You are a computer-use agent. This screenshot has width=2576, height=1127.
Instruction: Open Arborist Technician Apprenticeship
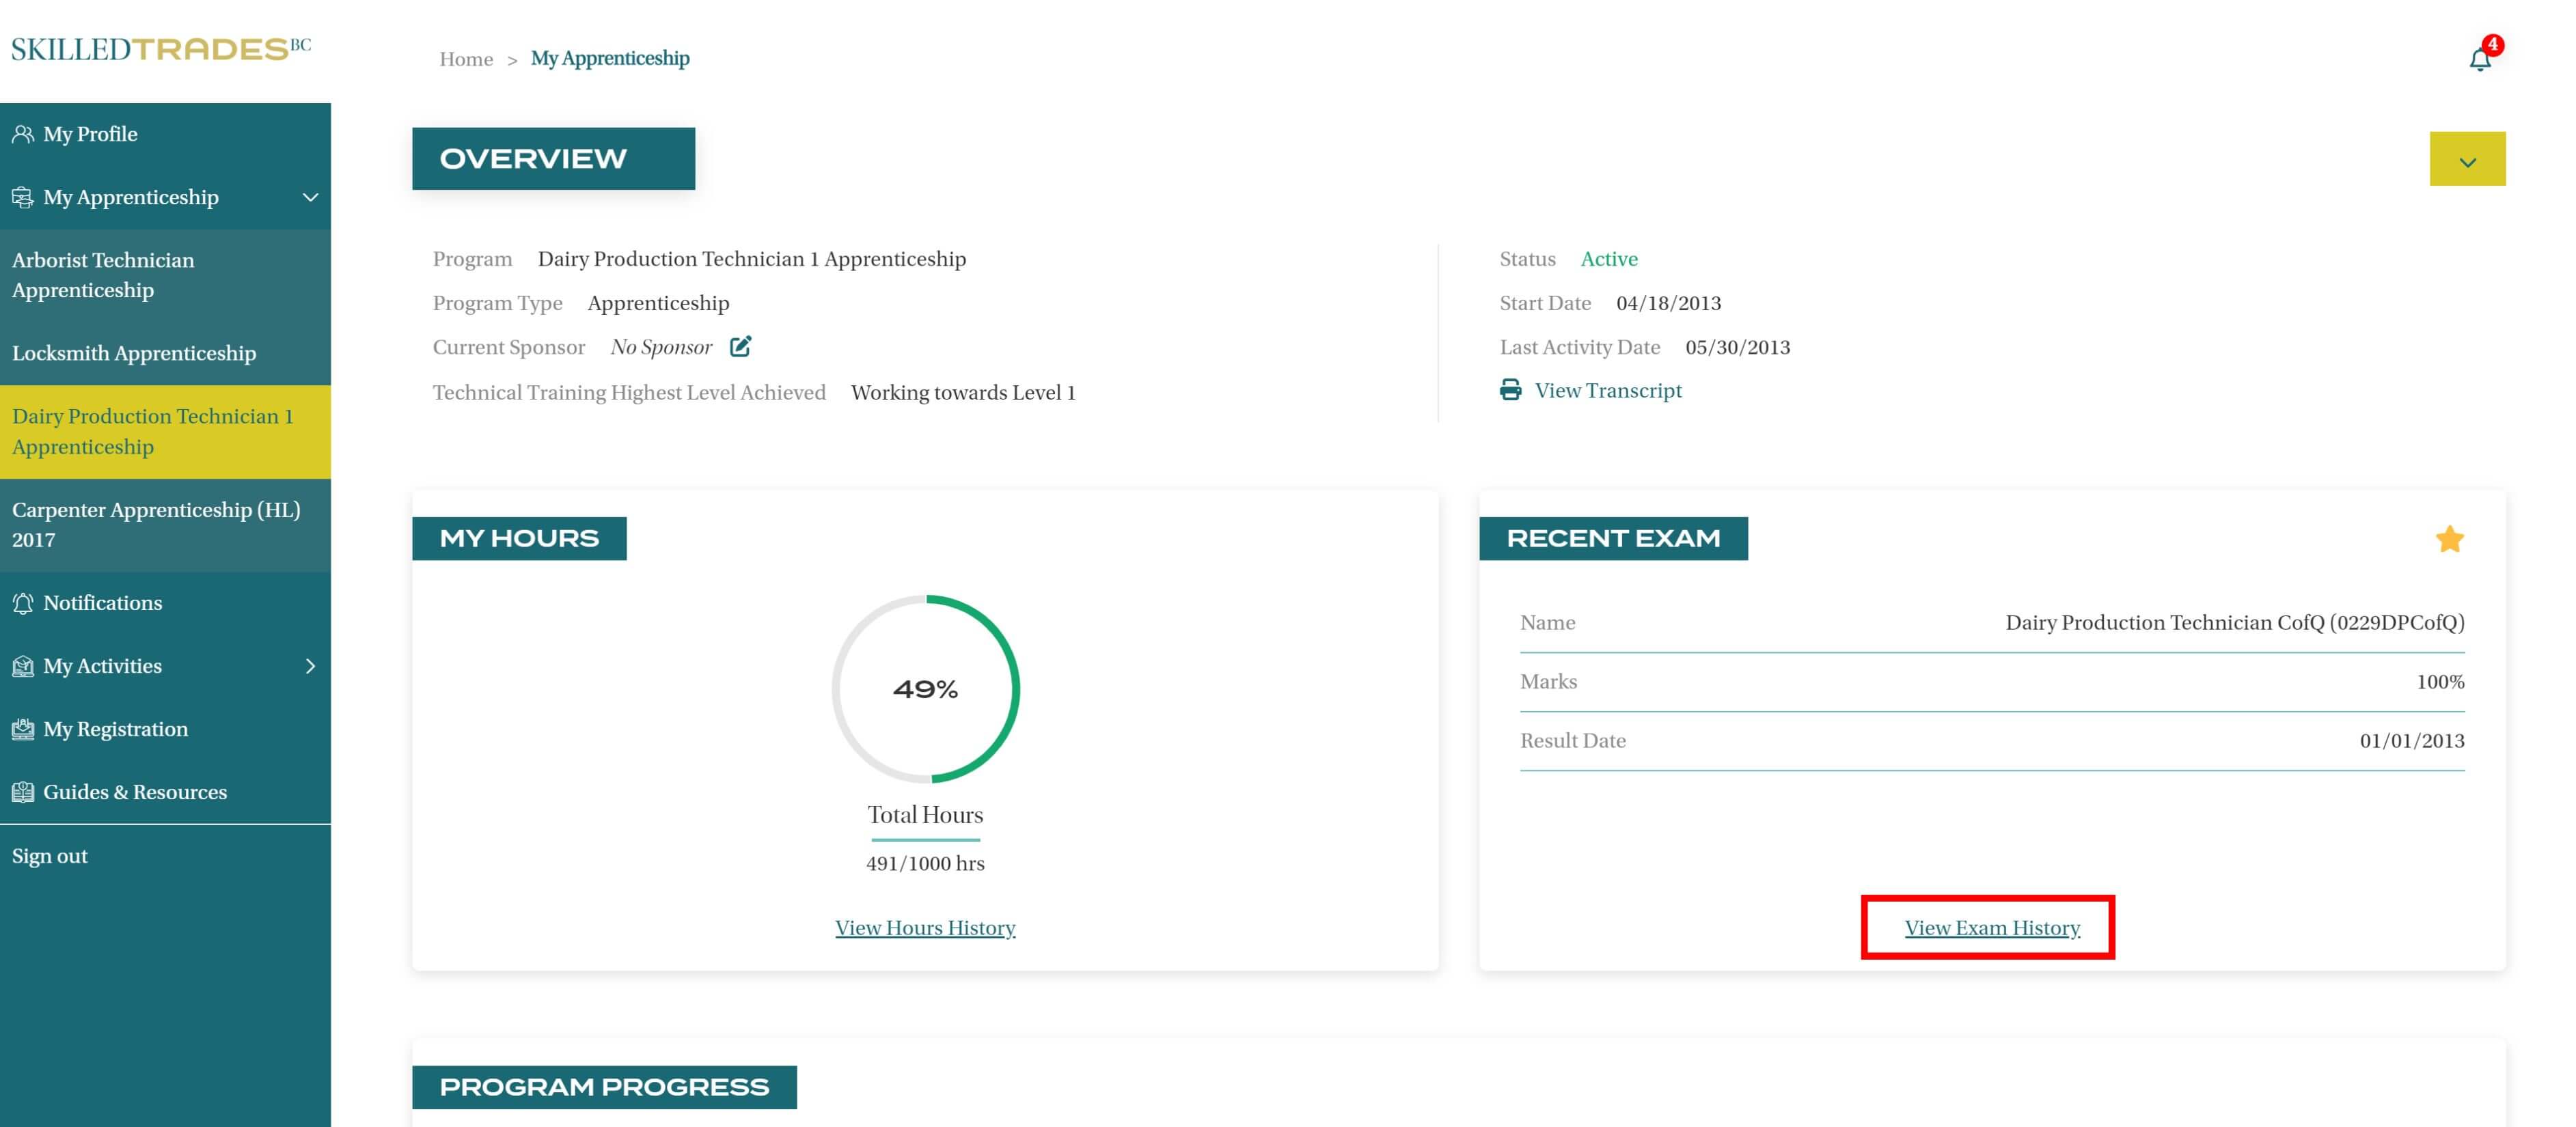point(104,275)
